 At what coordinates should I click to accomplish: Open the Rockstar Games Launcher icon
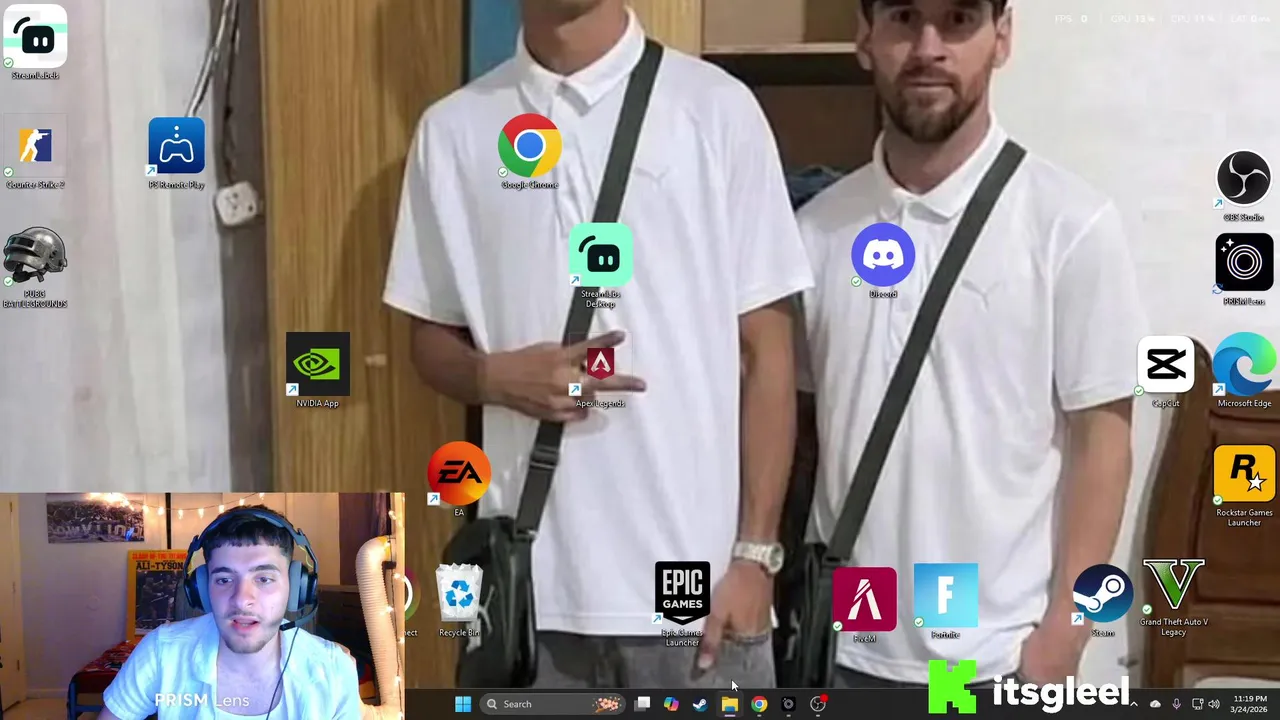click(1244, 487)
